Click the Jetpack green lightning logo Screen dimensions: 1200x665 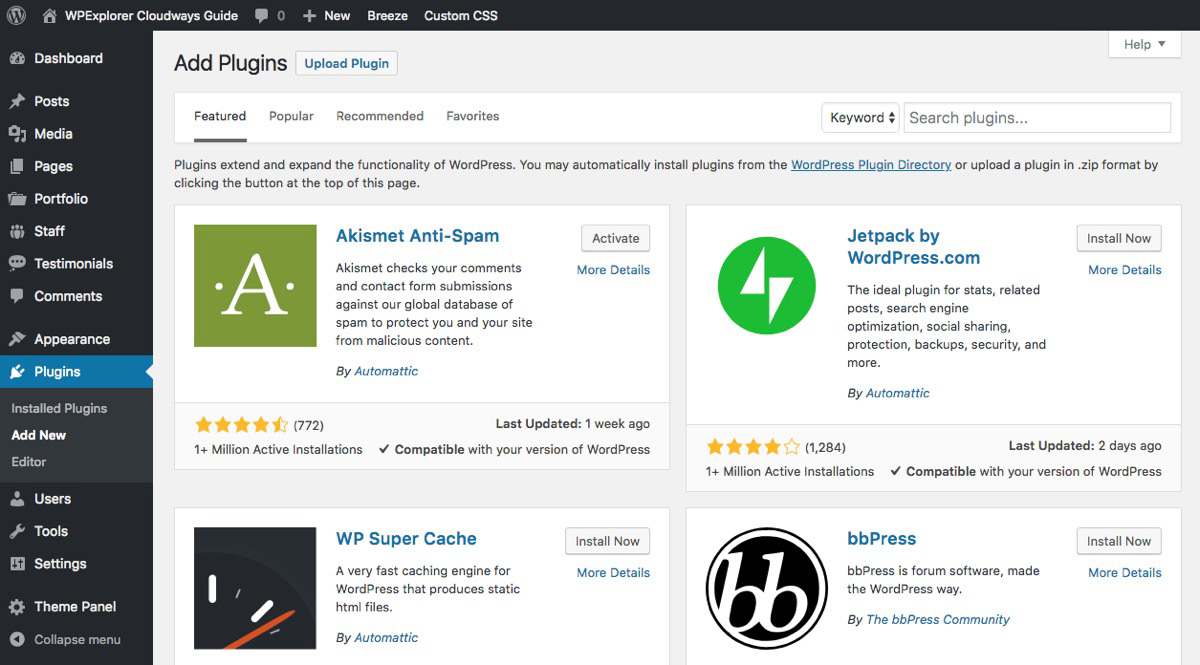pyautogui.click(x=766, y=286)
